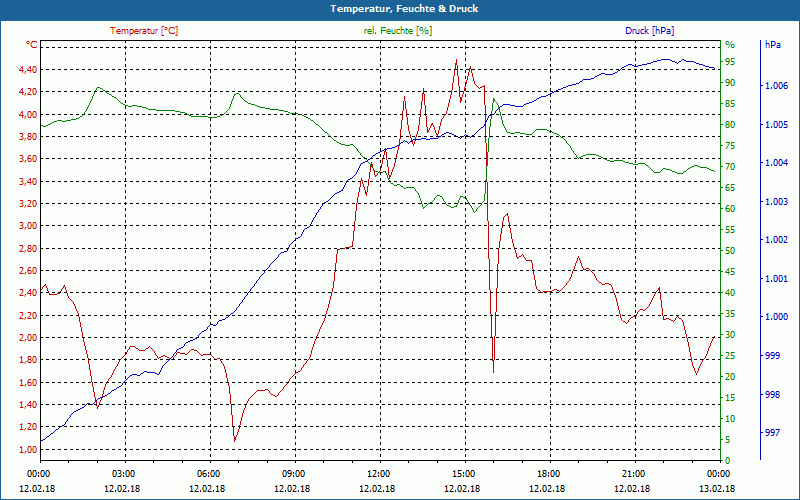
Task: Click the 70 humidity axis value
Action: [x=730, y=167]
